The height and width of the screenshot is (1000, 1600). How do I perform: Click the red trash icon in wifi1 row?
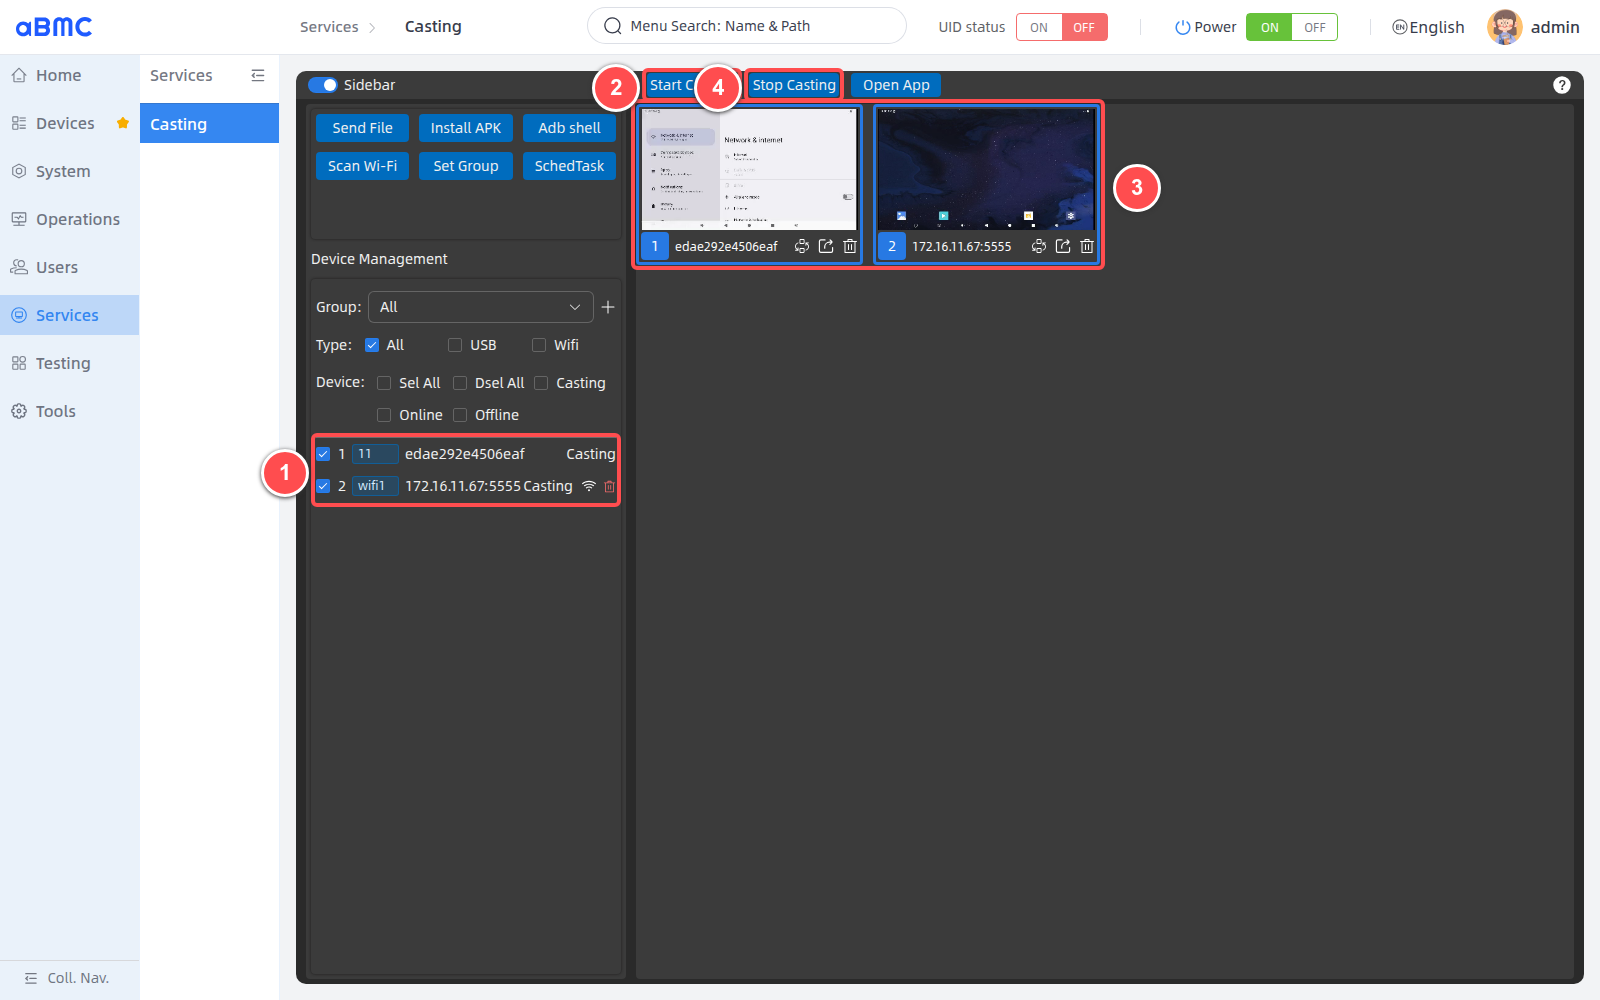click(x=610, y=486)
